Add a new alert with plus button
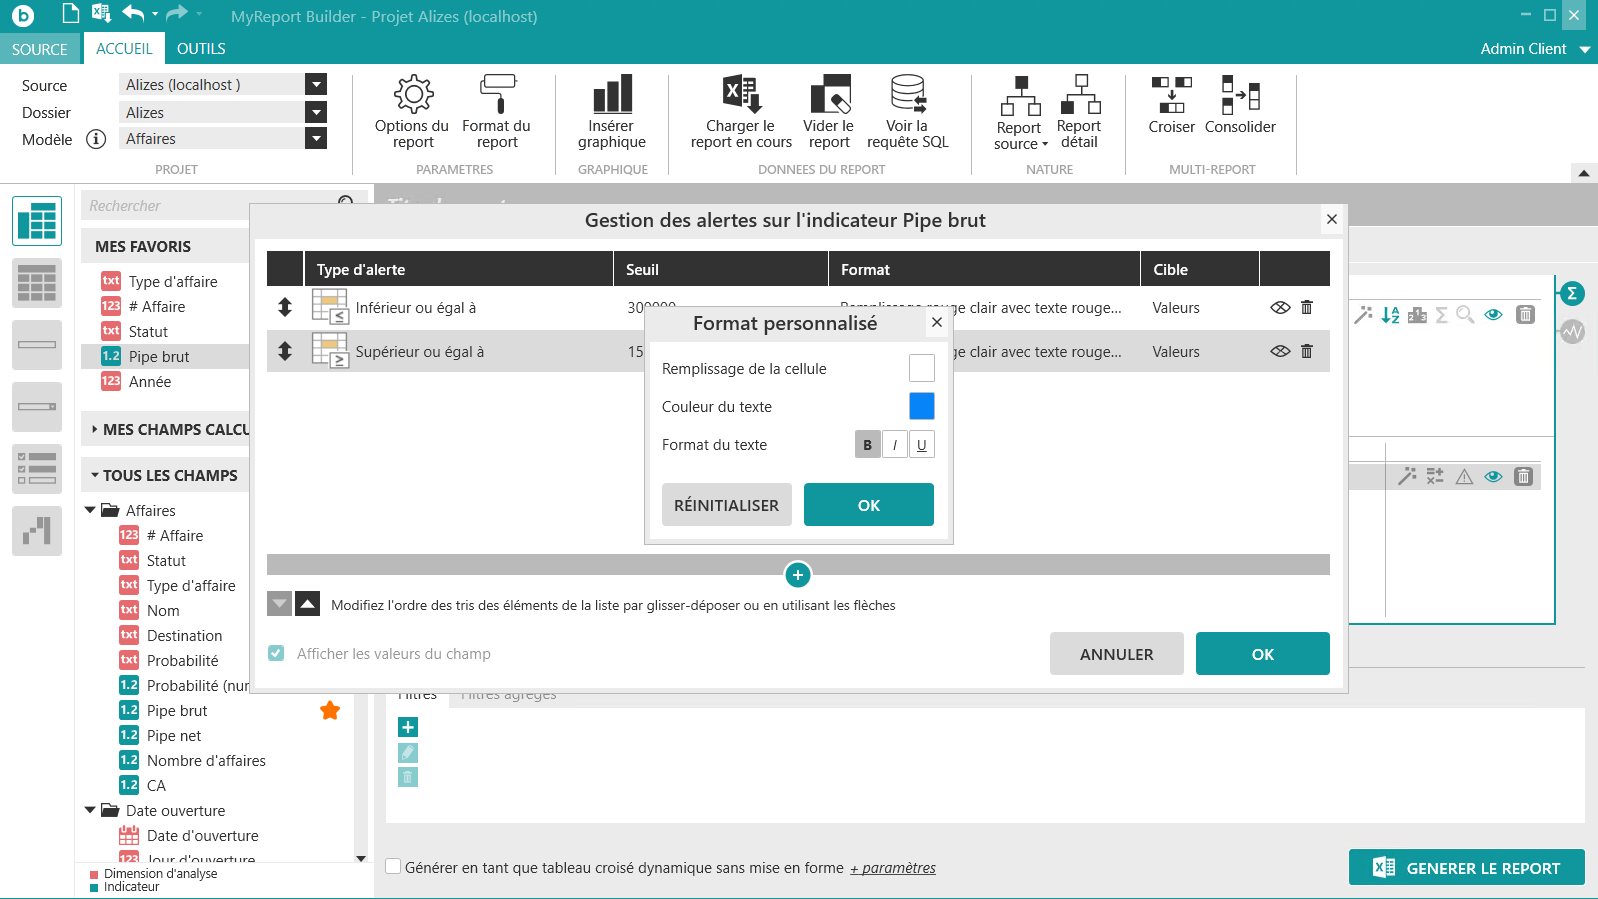The image size is (1598, 899). 797,575
